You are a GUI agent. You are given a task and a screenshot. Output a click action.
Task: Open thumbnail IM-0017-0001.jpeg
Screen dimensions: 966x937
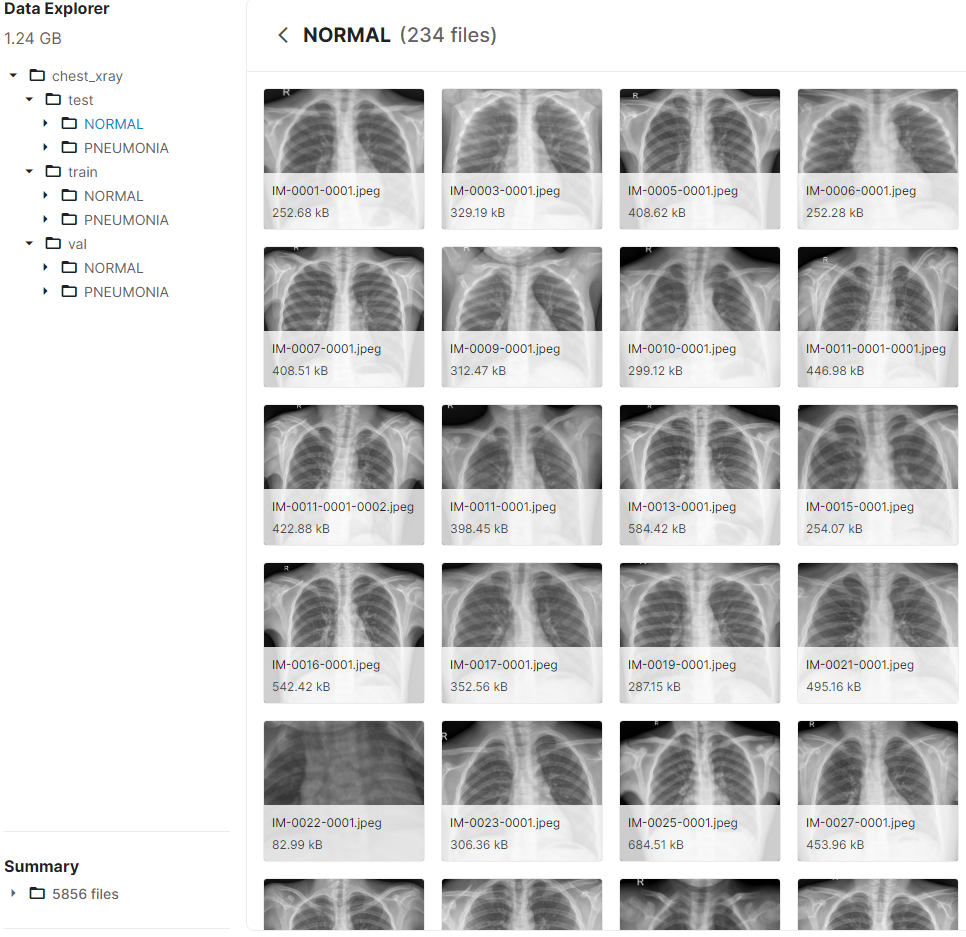(522, 633)
